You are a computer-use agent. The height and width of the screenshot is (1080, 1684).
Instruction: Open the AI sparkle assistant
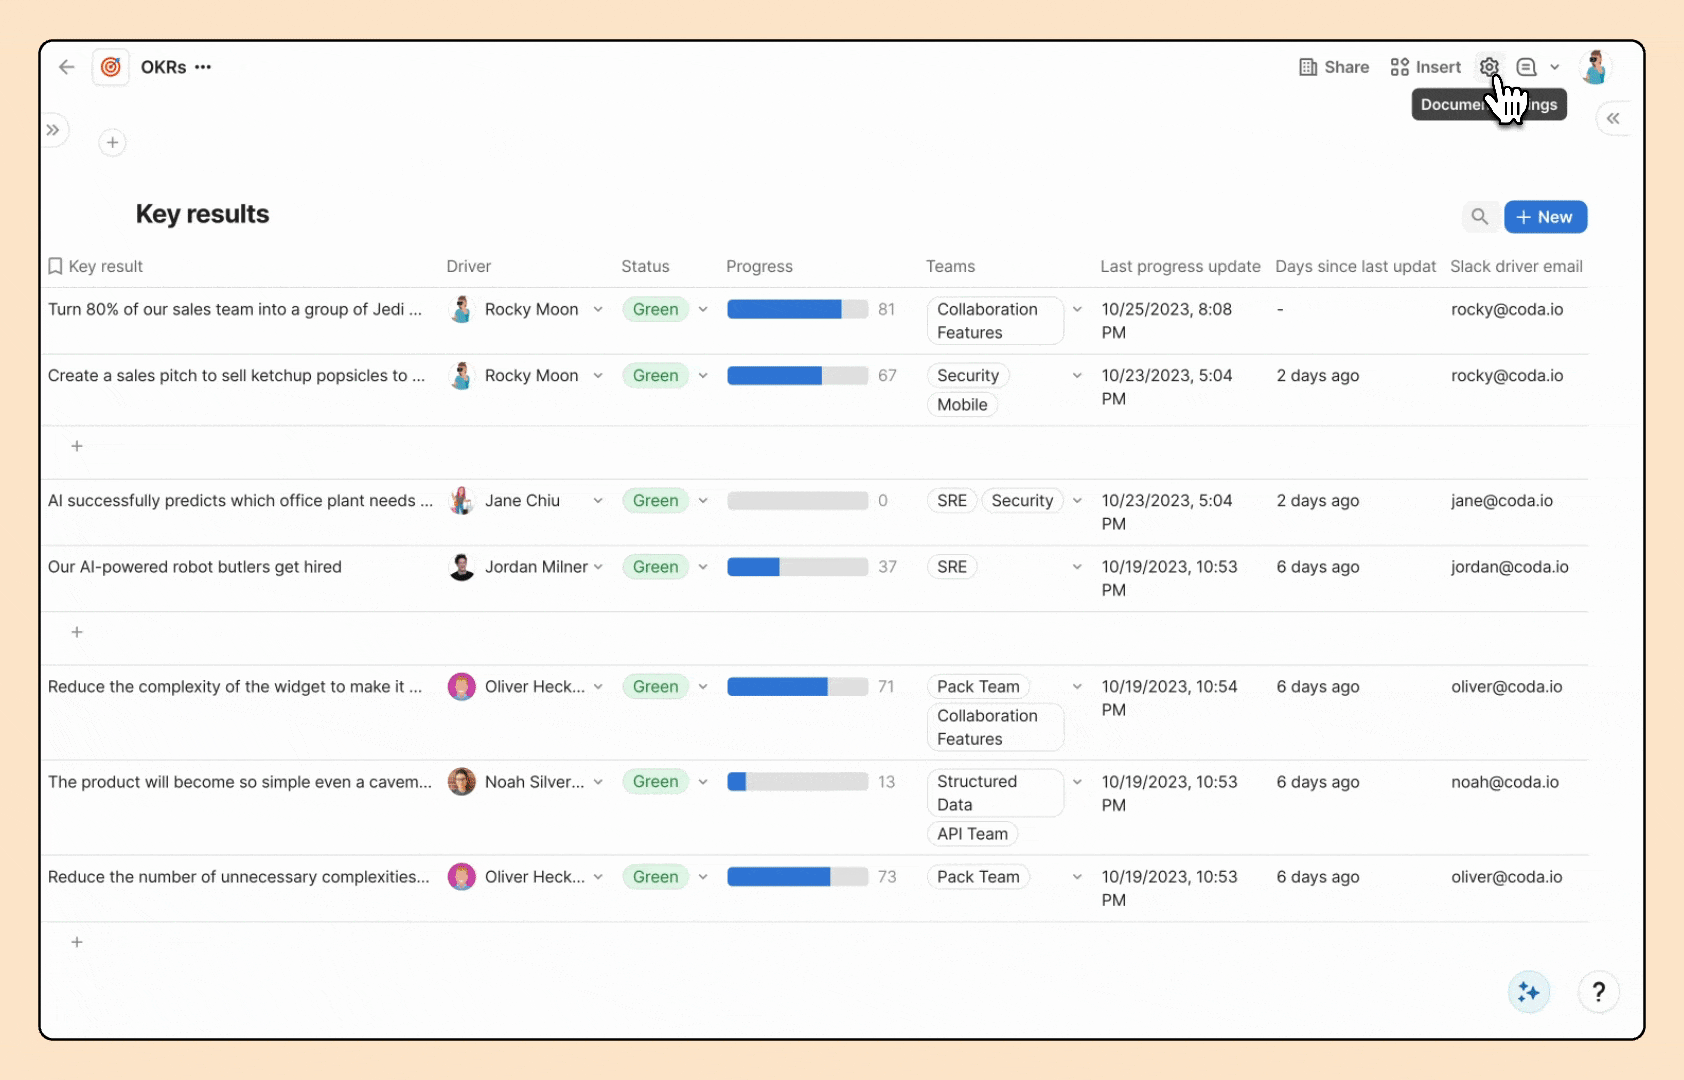[x=1528, y=992]
